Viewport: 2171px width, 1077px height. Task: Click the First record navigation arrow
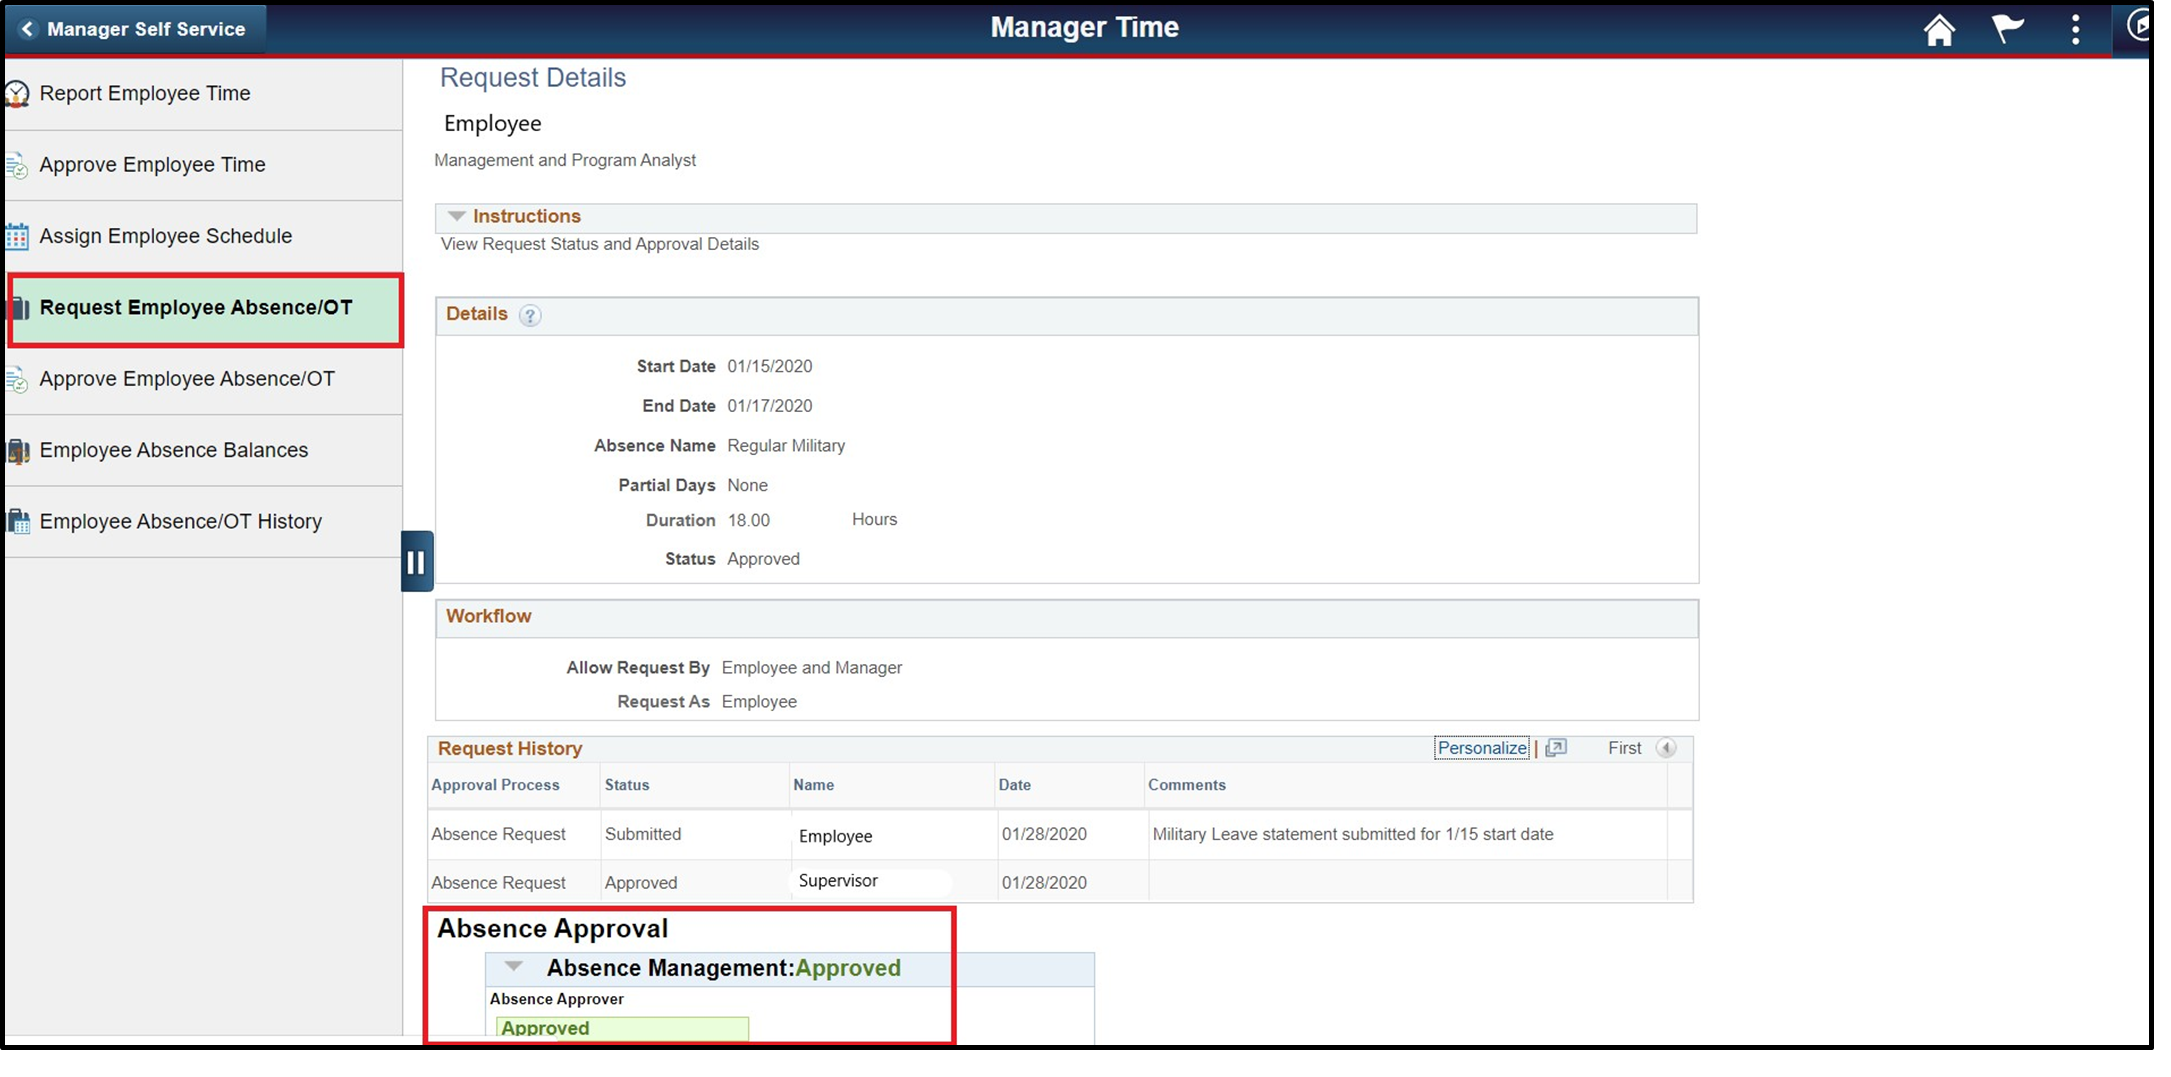pyautogui.click(x=1666, y=747)
